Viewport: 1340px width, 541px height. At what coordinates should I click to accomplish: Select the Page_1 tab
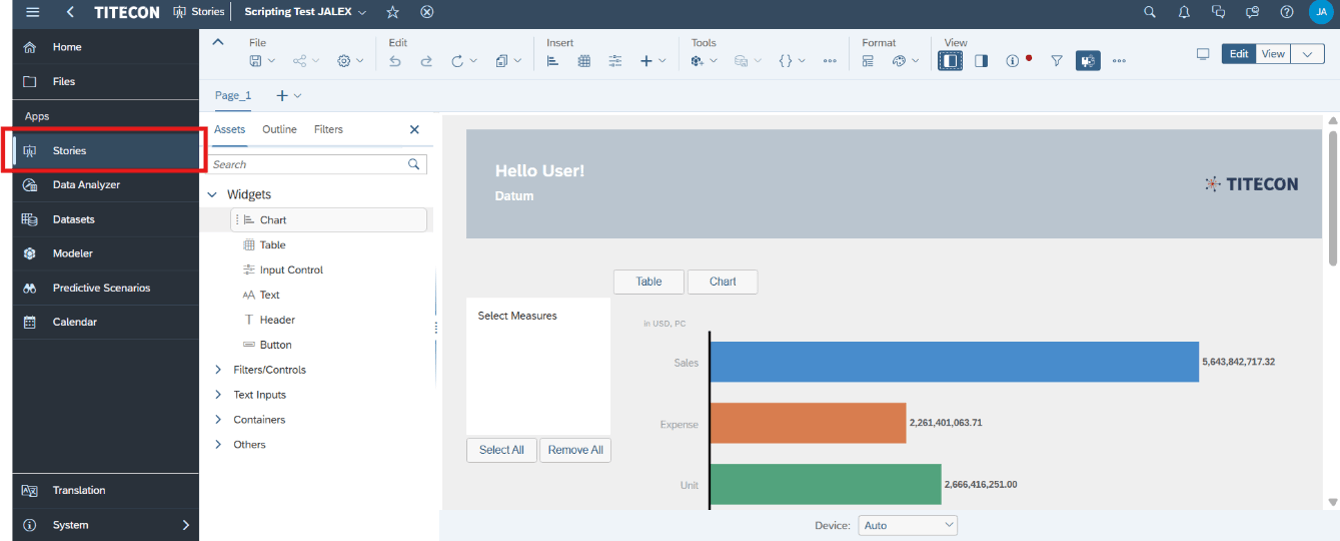(233, 95)
